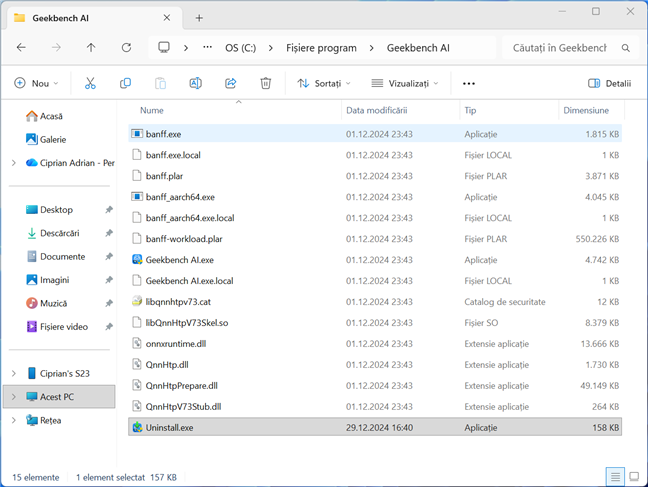648x487 pixels.
Task: Switch to details list view icon in status bar
Action: [x=615, y=477]
